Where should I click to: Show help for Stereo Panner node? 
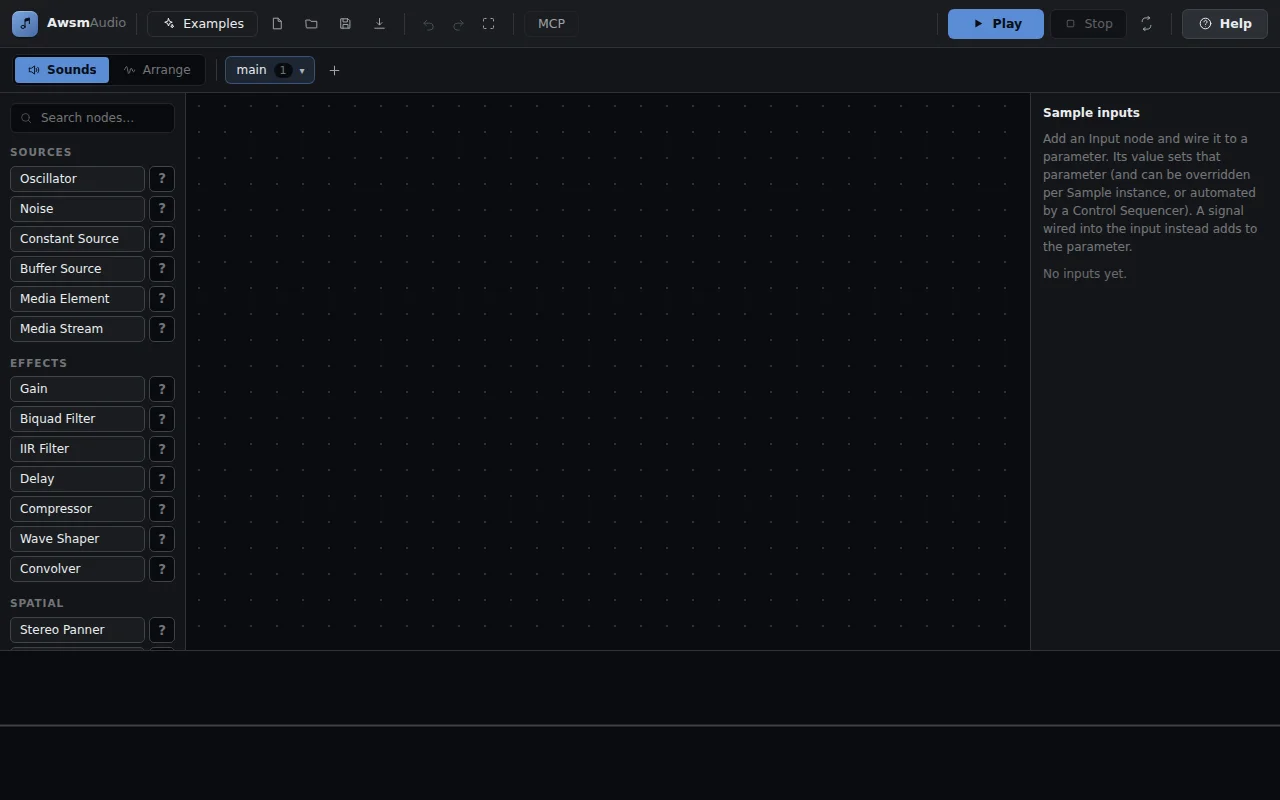pos(161,630)
